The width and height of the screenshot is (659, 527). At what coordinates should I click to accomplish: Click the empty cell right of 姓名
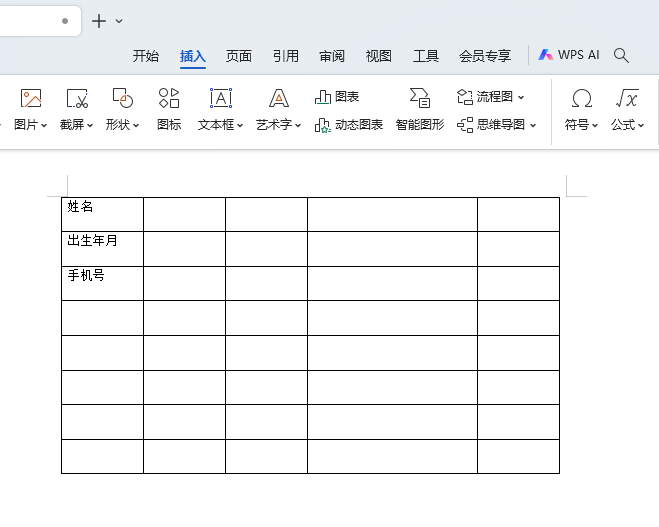pos(185,214)
